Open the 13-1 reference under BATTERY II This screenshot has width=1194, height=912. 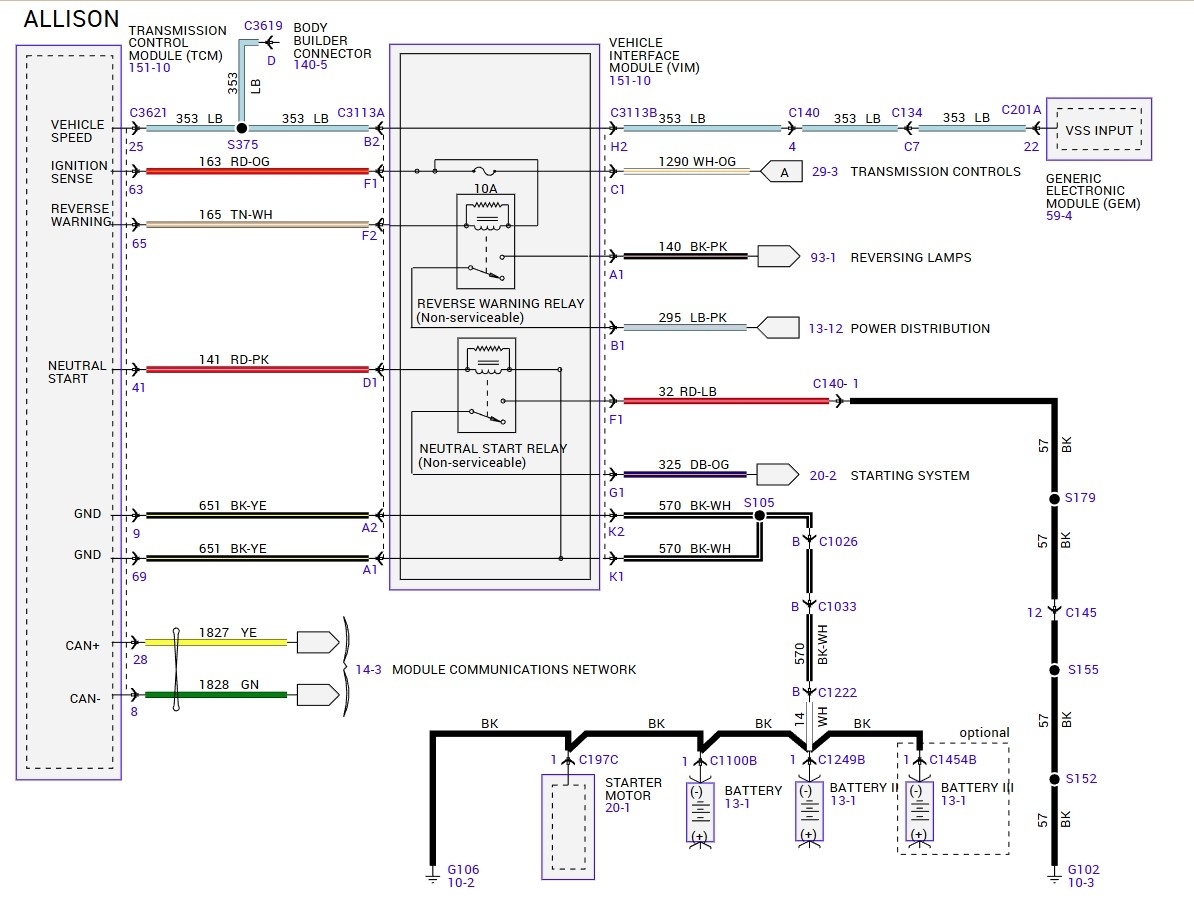(x=843, y=801)
